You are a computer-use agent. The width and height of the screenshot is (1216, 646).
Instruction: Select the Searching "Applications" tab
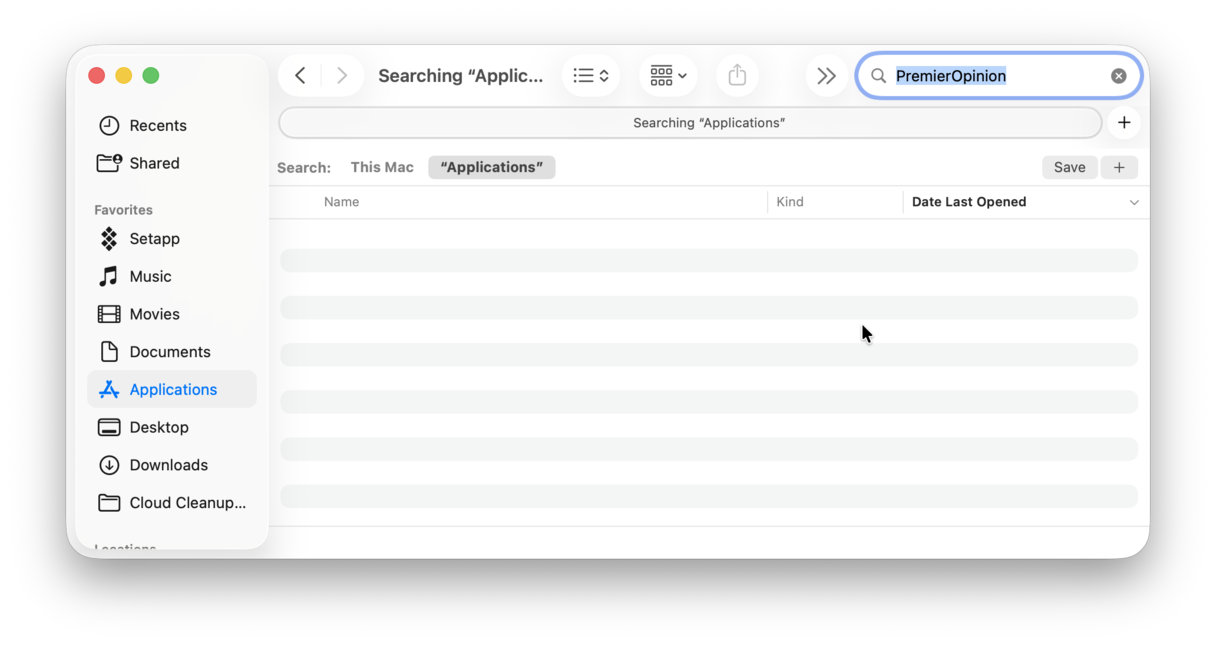pyautogui.click(x=690, y=123)
